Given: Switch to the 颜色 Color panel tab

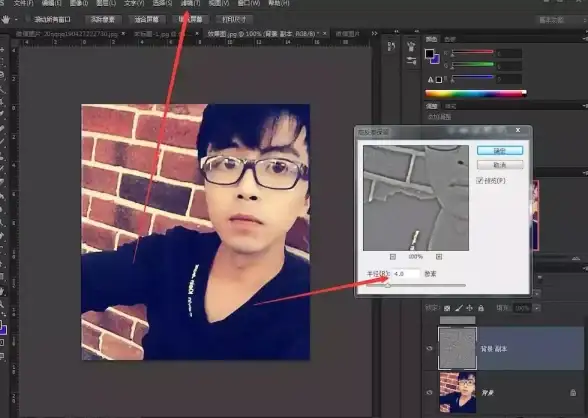Looking at the screenshot, I should (x=431, y=39).
